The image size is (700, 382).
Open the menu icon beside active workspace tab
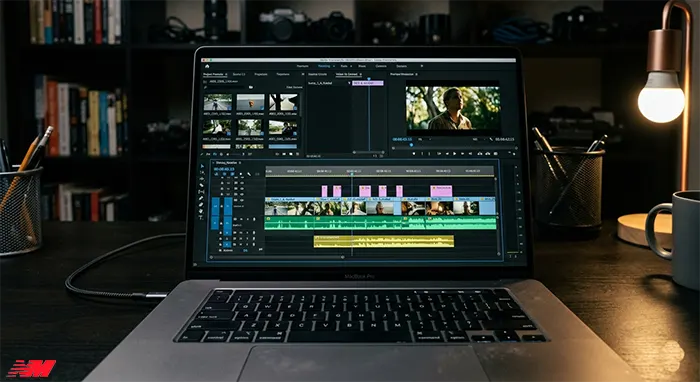(334, 66)
